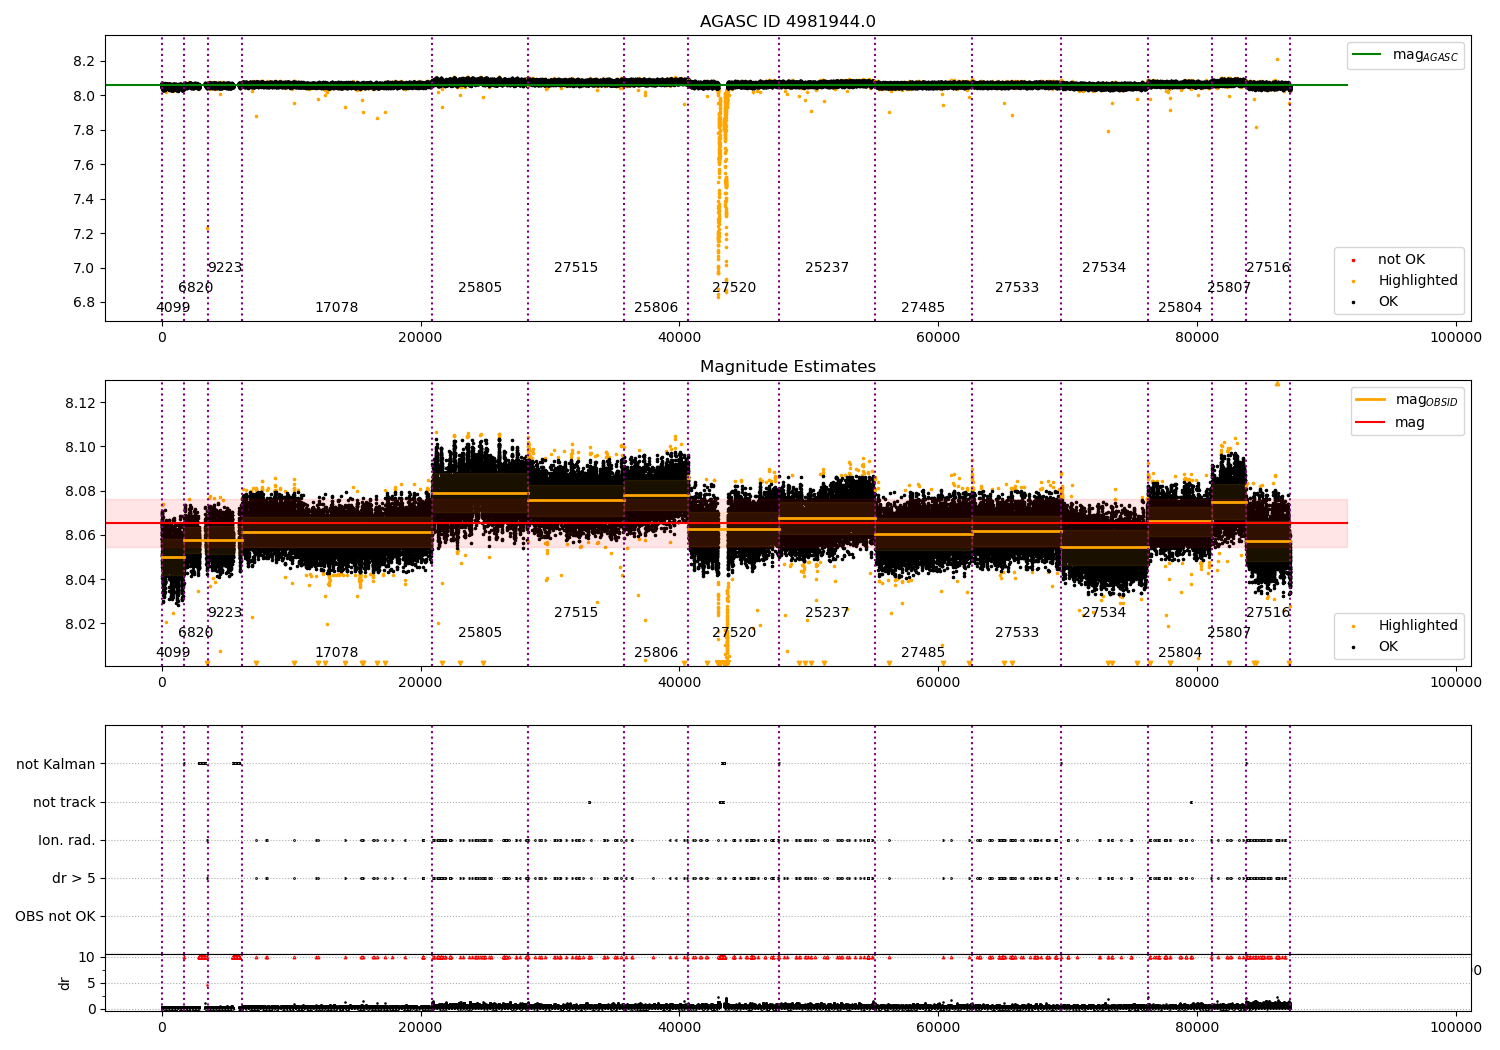1500x1050 pixels.
Task: Click y-axis tick 8.12 in middle plot
Action: [81, 403]
